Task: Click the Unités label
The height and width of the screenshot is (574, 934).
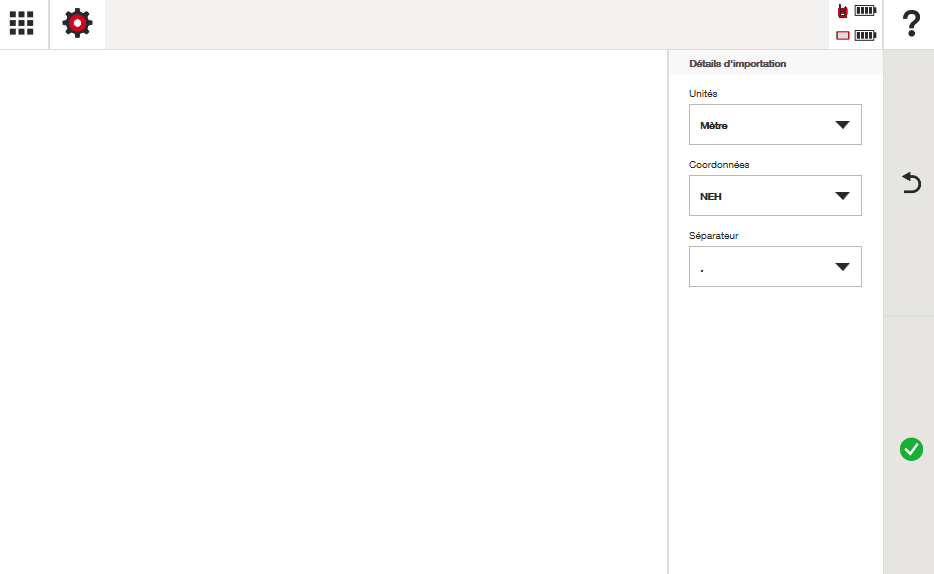Action: [x=703, y=94]
